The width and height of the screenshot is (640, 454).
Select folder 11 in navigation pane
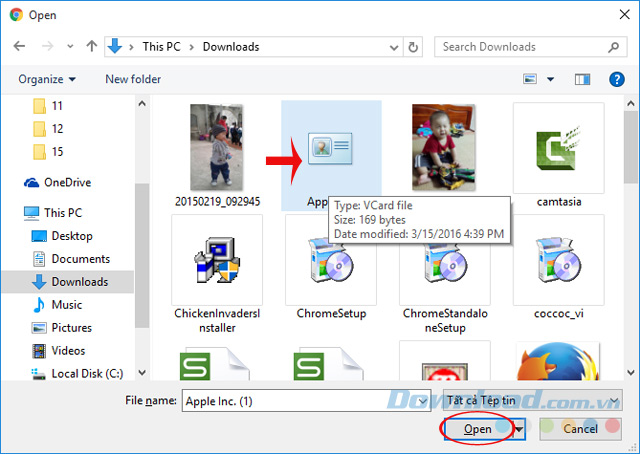pos(48,106)
